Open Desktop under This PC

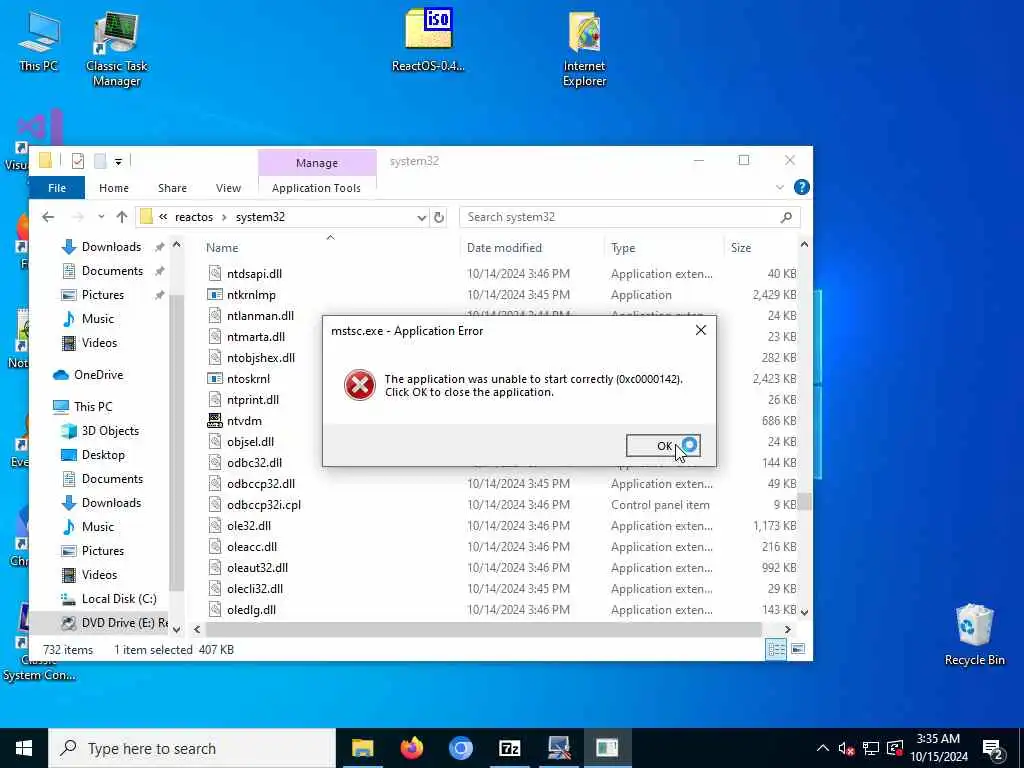(x=93, y=455)
